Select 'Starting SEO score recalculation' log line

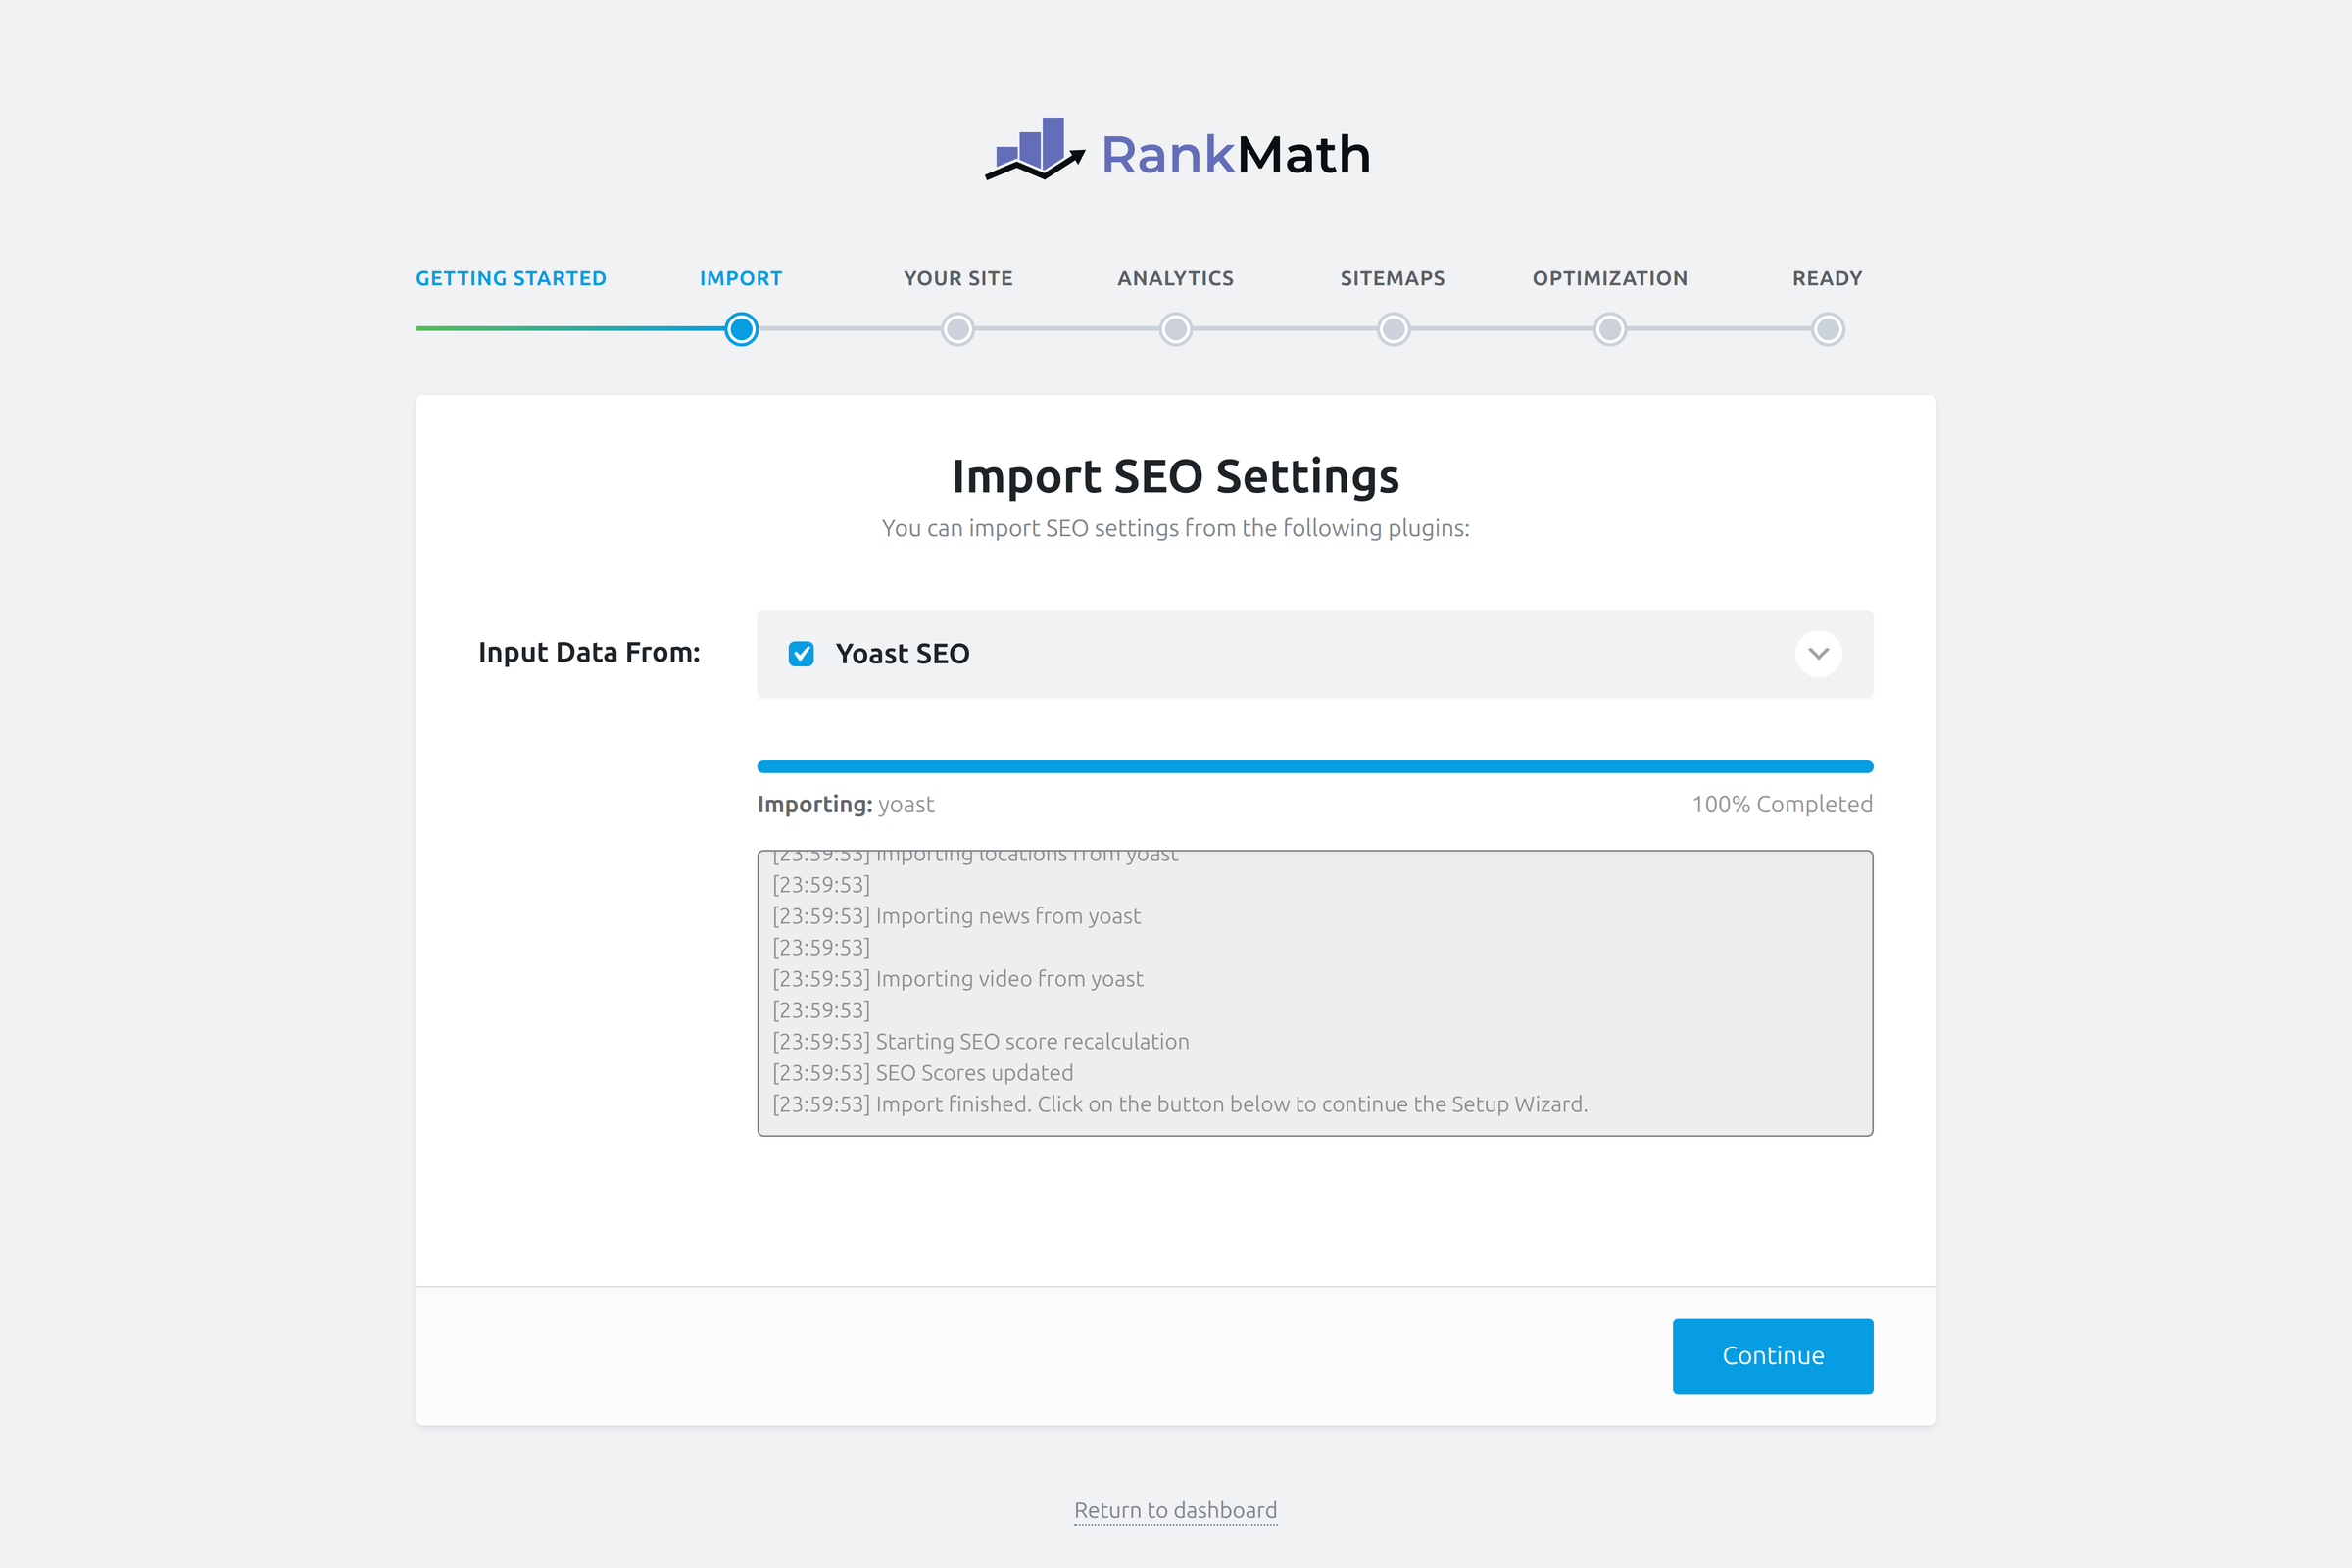981,1041
